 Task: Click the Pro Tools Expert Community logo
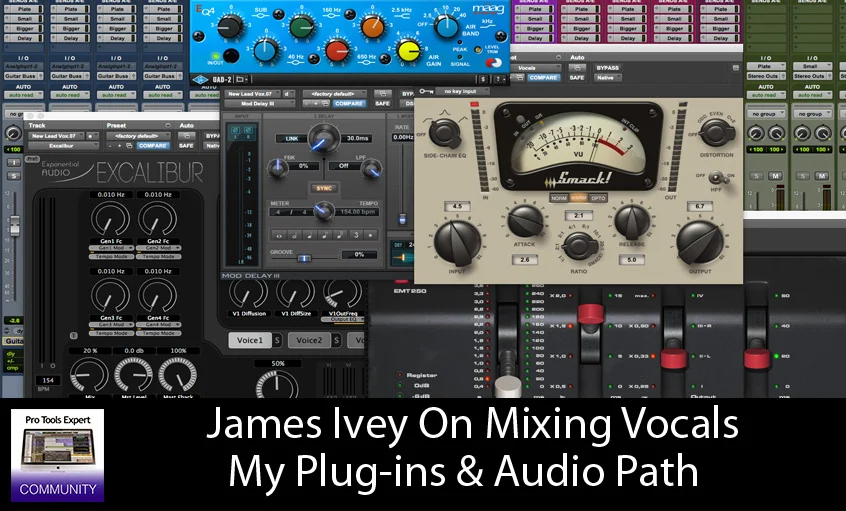pos(57,455)
